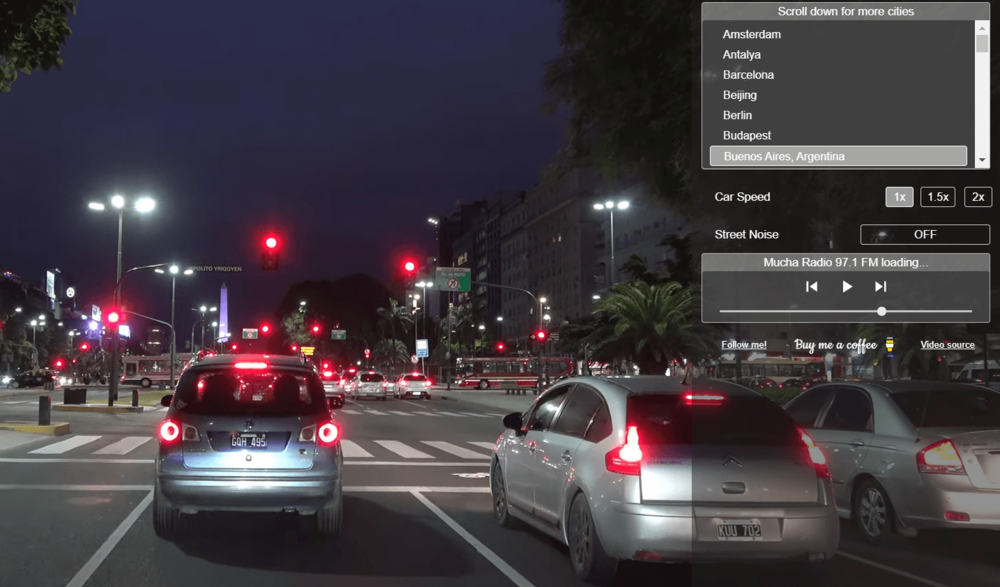Click the coffee cup icon

coord(890,345)
